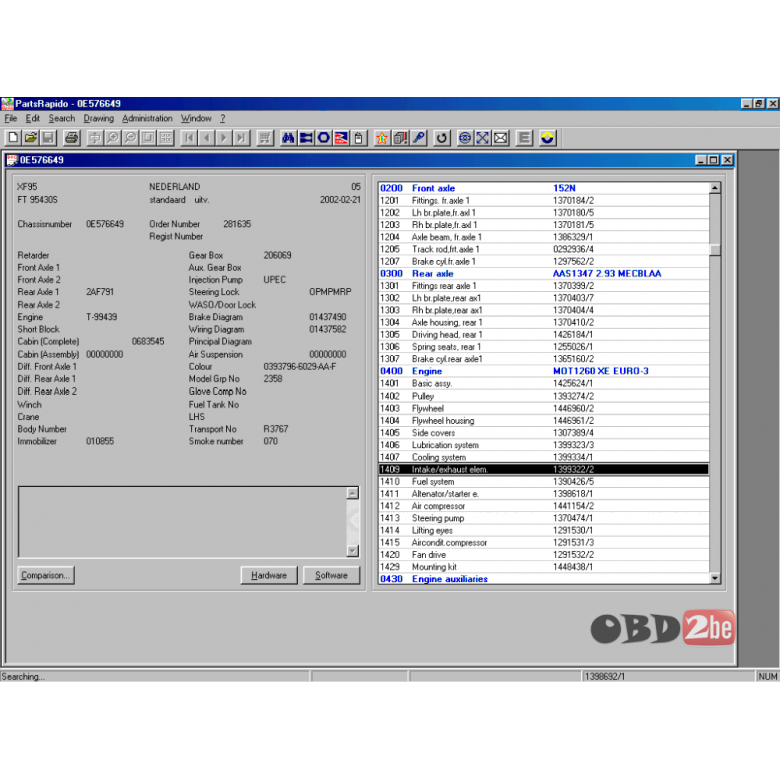This screenshot has height=780, width=780.
Task: Open the File menu
Action: pos(10,118)
